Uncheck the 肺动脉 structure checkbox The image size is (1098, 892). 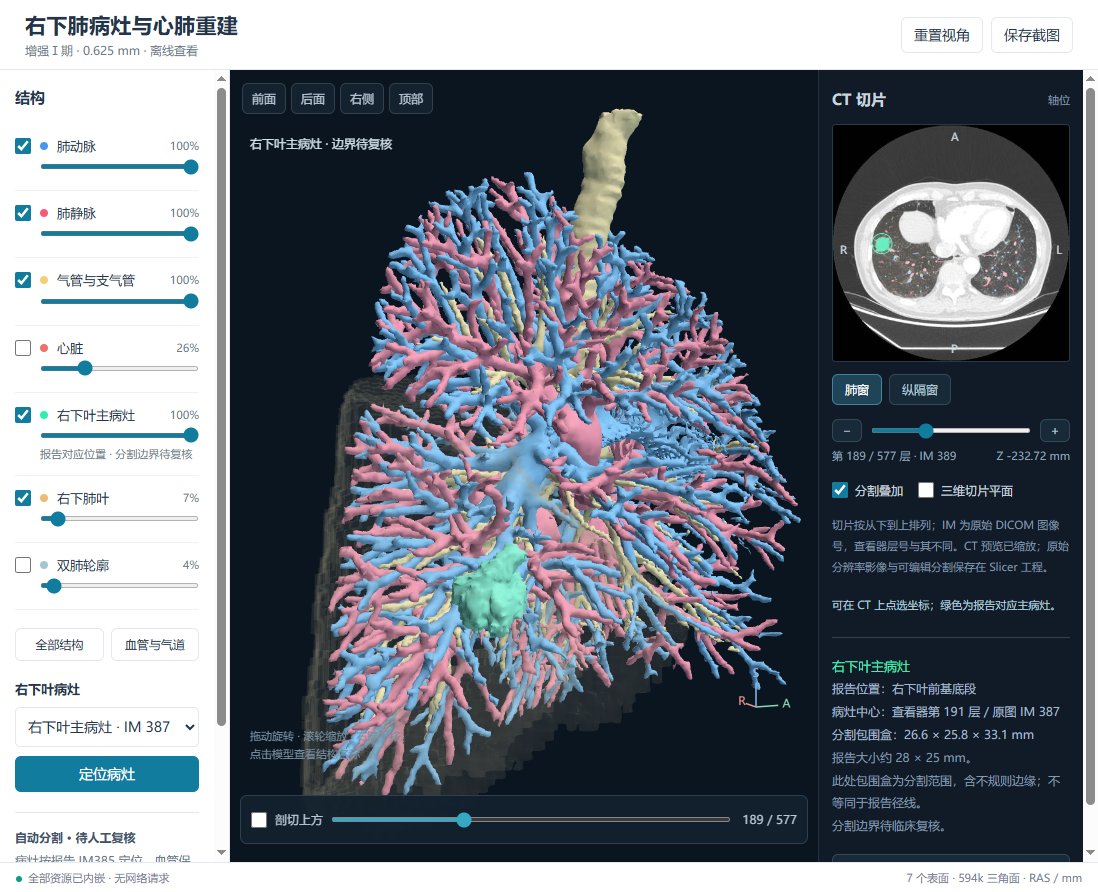[23, 146]
